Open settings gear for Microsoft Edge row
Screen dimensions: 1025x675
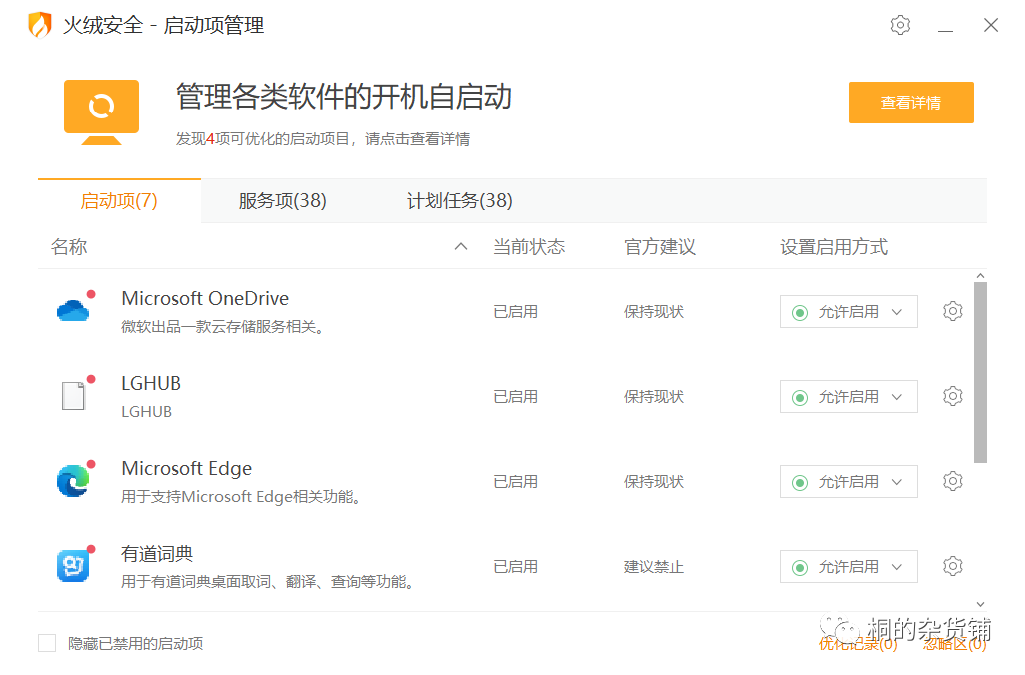[x=952, y=481]
